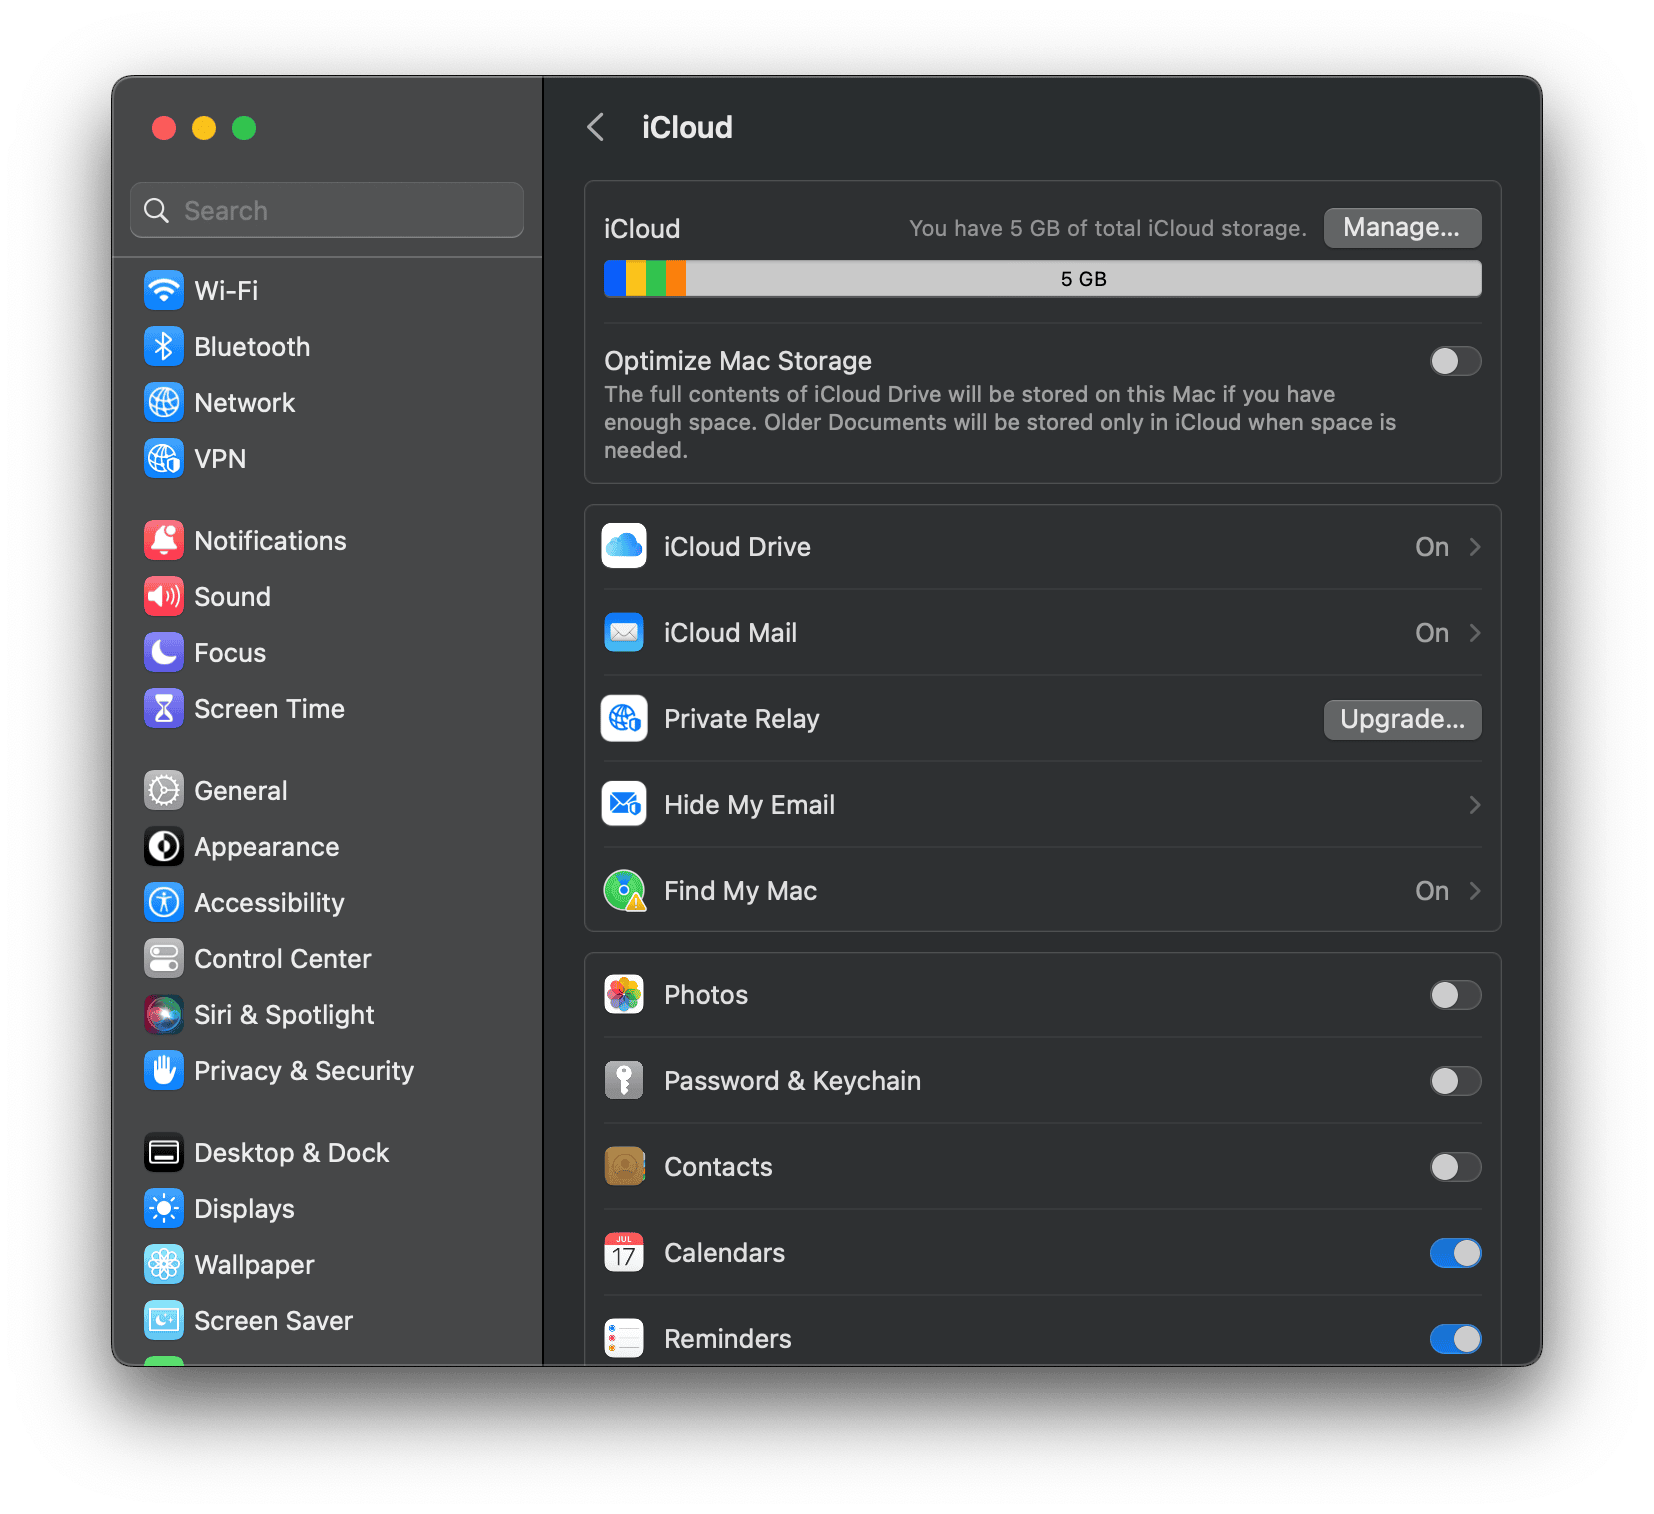Click the iCloud storage usage bar
The image size is (1654, 1514).
pyautogui.click(x=1042, y=279)
